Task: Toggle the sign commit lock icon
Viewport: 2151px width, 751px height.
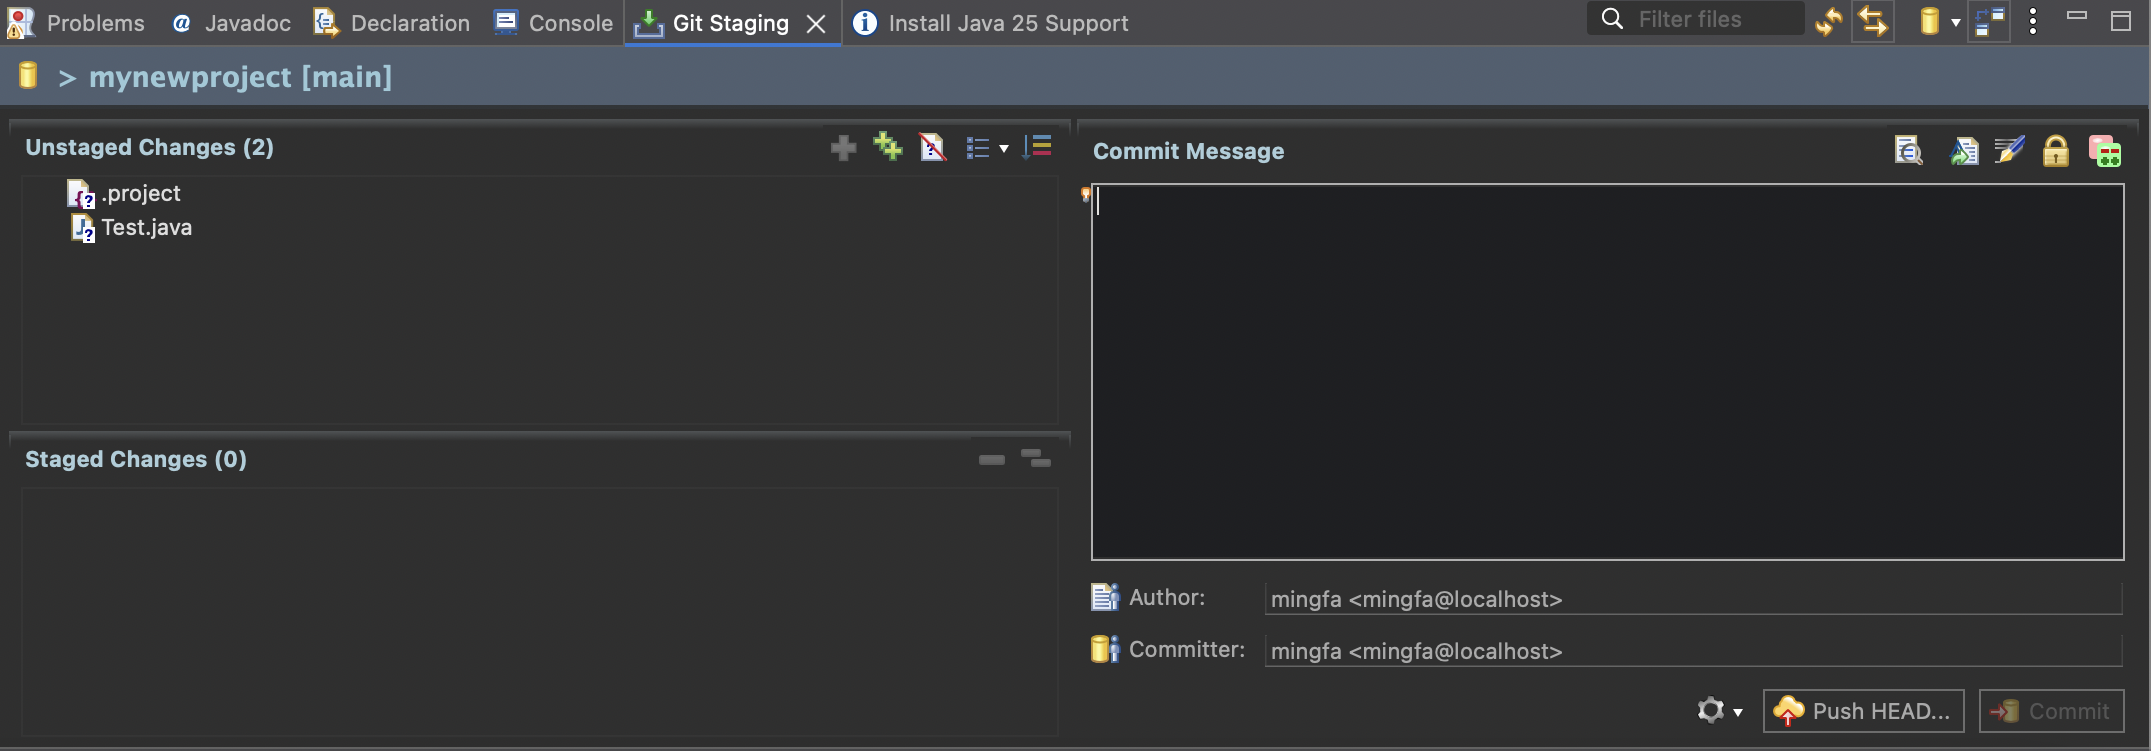Action: pos(2055,151)
